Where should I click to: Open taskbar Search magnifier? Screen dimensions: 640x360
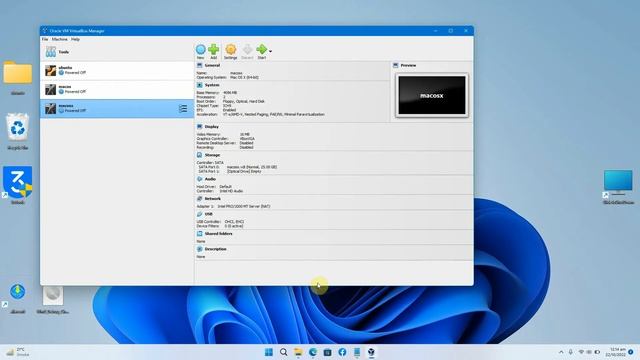point(284,352)
